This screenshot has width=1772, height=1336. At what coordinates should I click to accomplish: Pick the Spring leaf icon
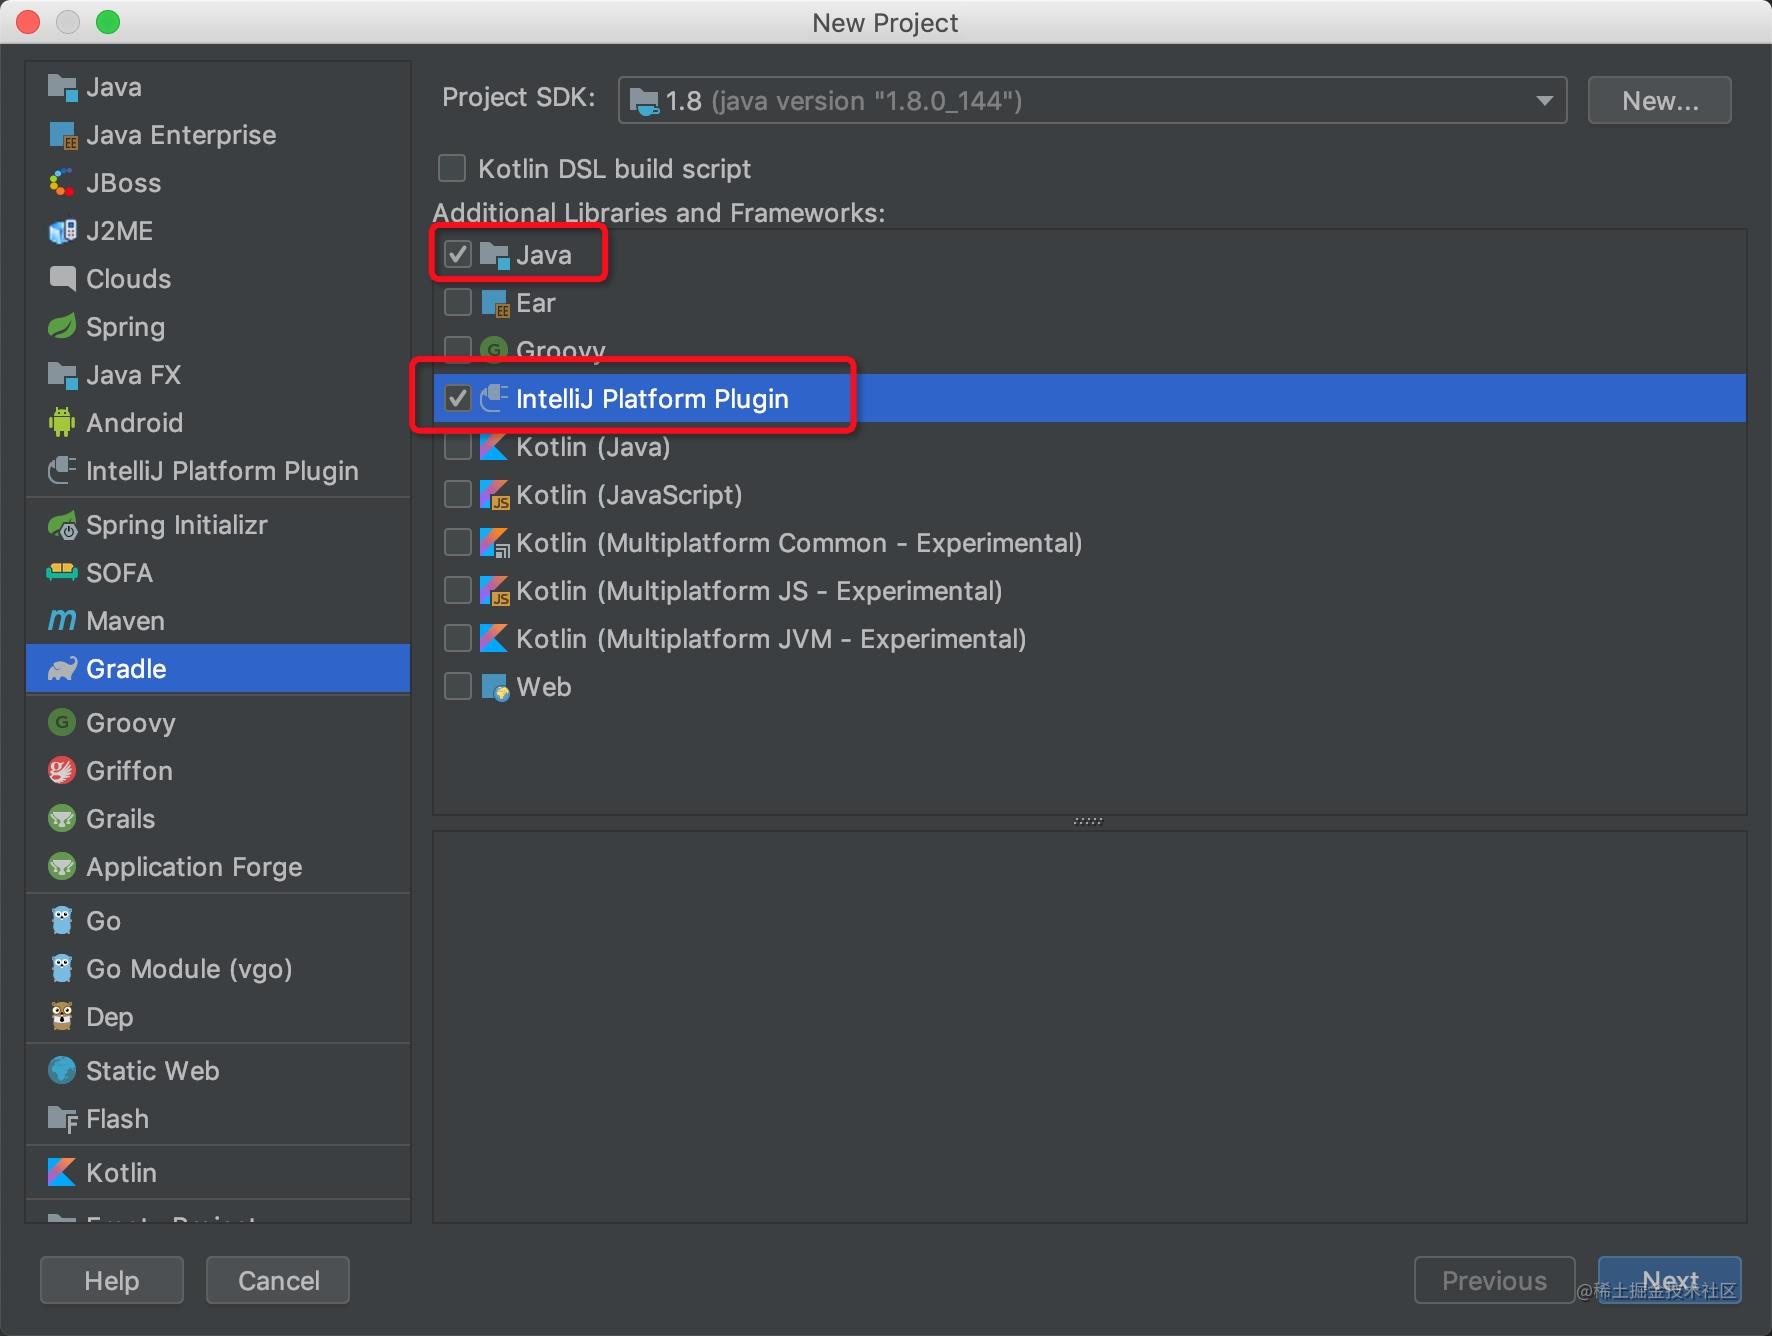(62, 327)
